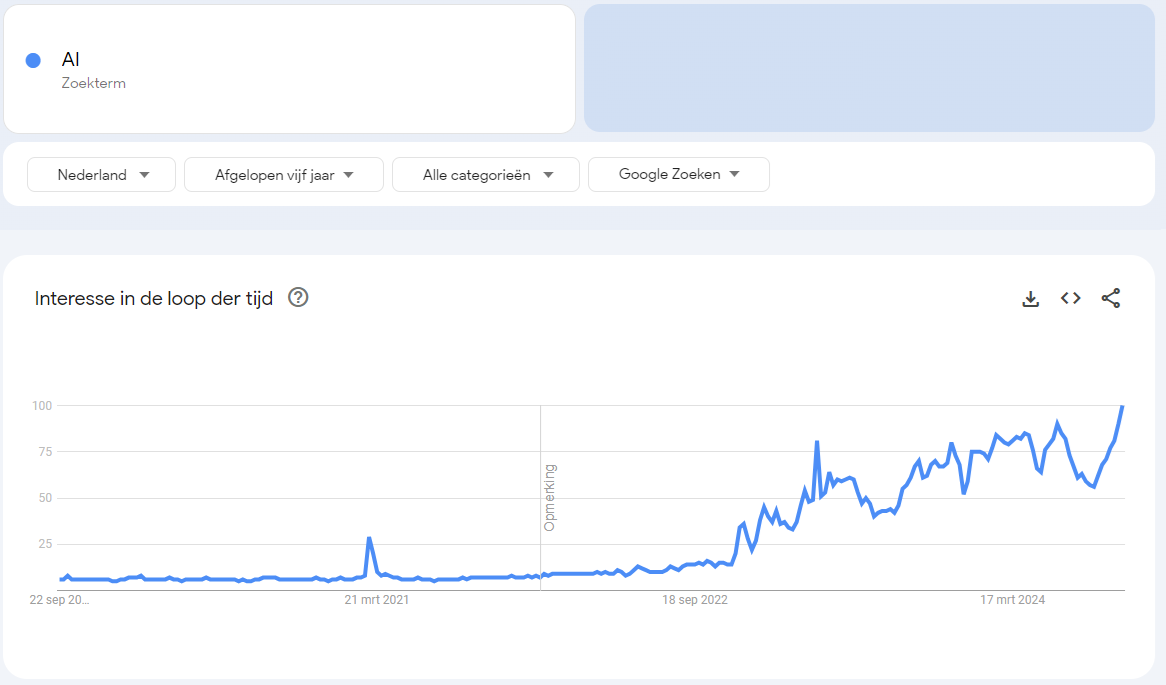The image size is (1166, 685).
Task: Download the interest over time chart data
Action: coord(1031,298)
